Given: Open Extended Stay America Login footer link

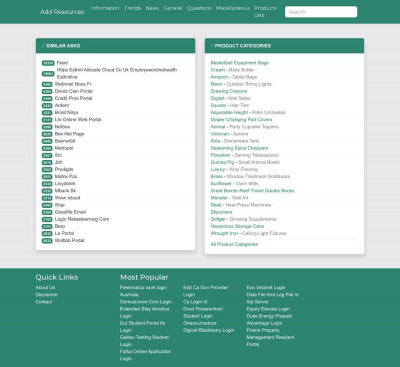Looking at the screenshot, I should pyautogui.click(x=144, y=312).
